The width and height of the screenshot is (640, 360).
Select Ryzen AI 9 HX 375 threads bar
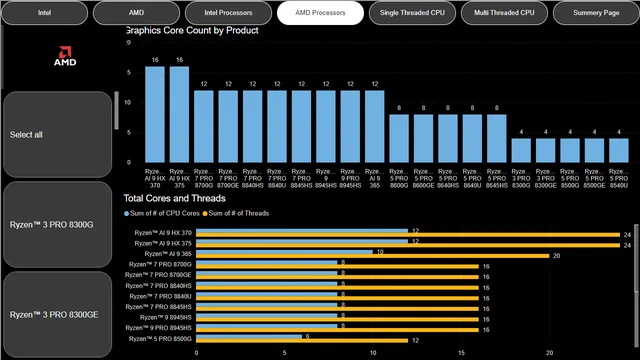pyautogui.click(x=408, y=245)
